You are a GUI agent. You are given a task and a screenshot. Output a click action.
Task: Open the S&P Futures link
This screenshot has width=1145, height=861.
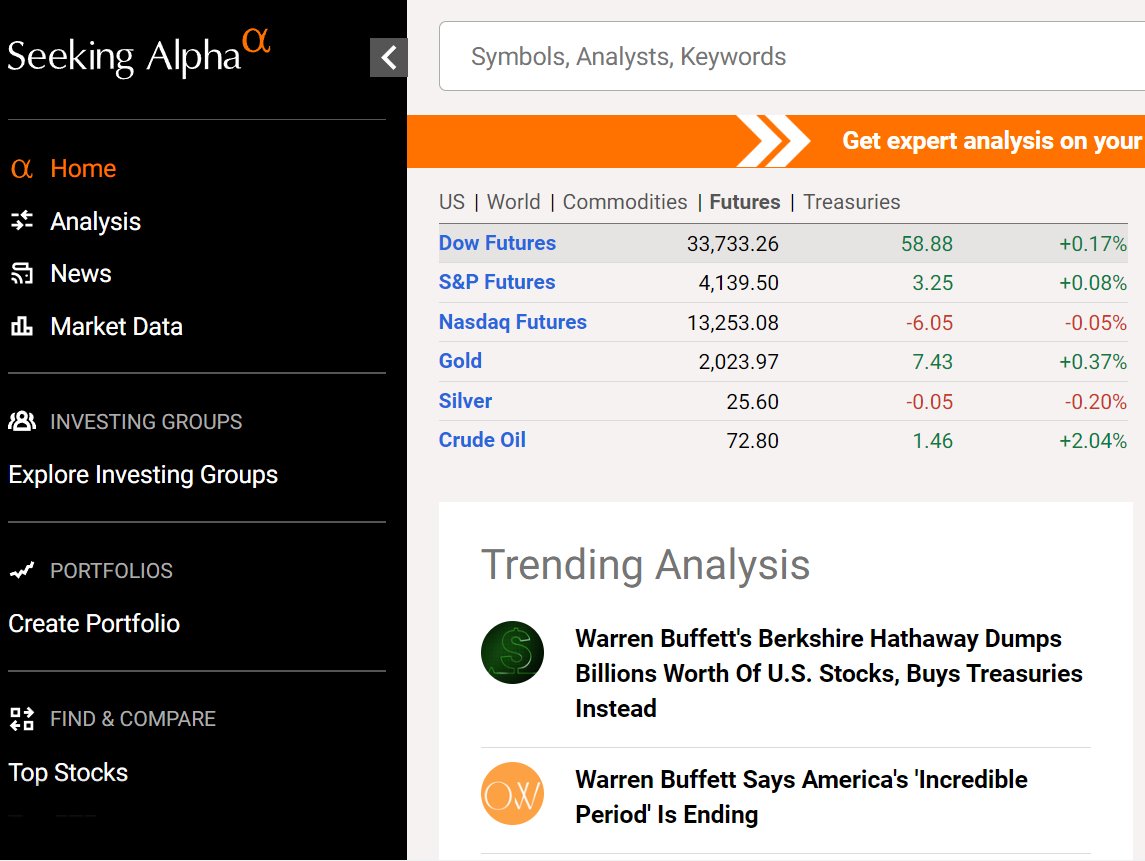pyautogui.click(x=497, y=283)
